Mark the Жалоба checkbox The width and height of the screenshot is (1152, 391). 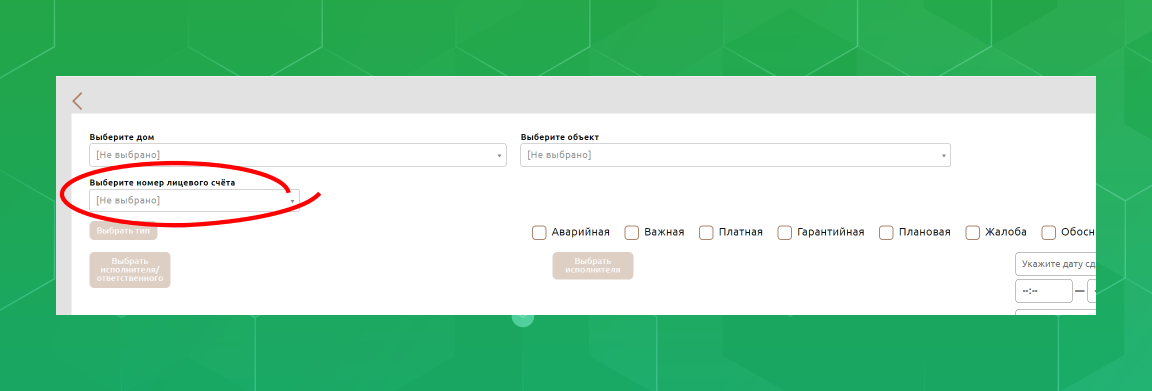[x=973, y=232]
